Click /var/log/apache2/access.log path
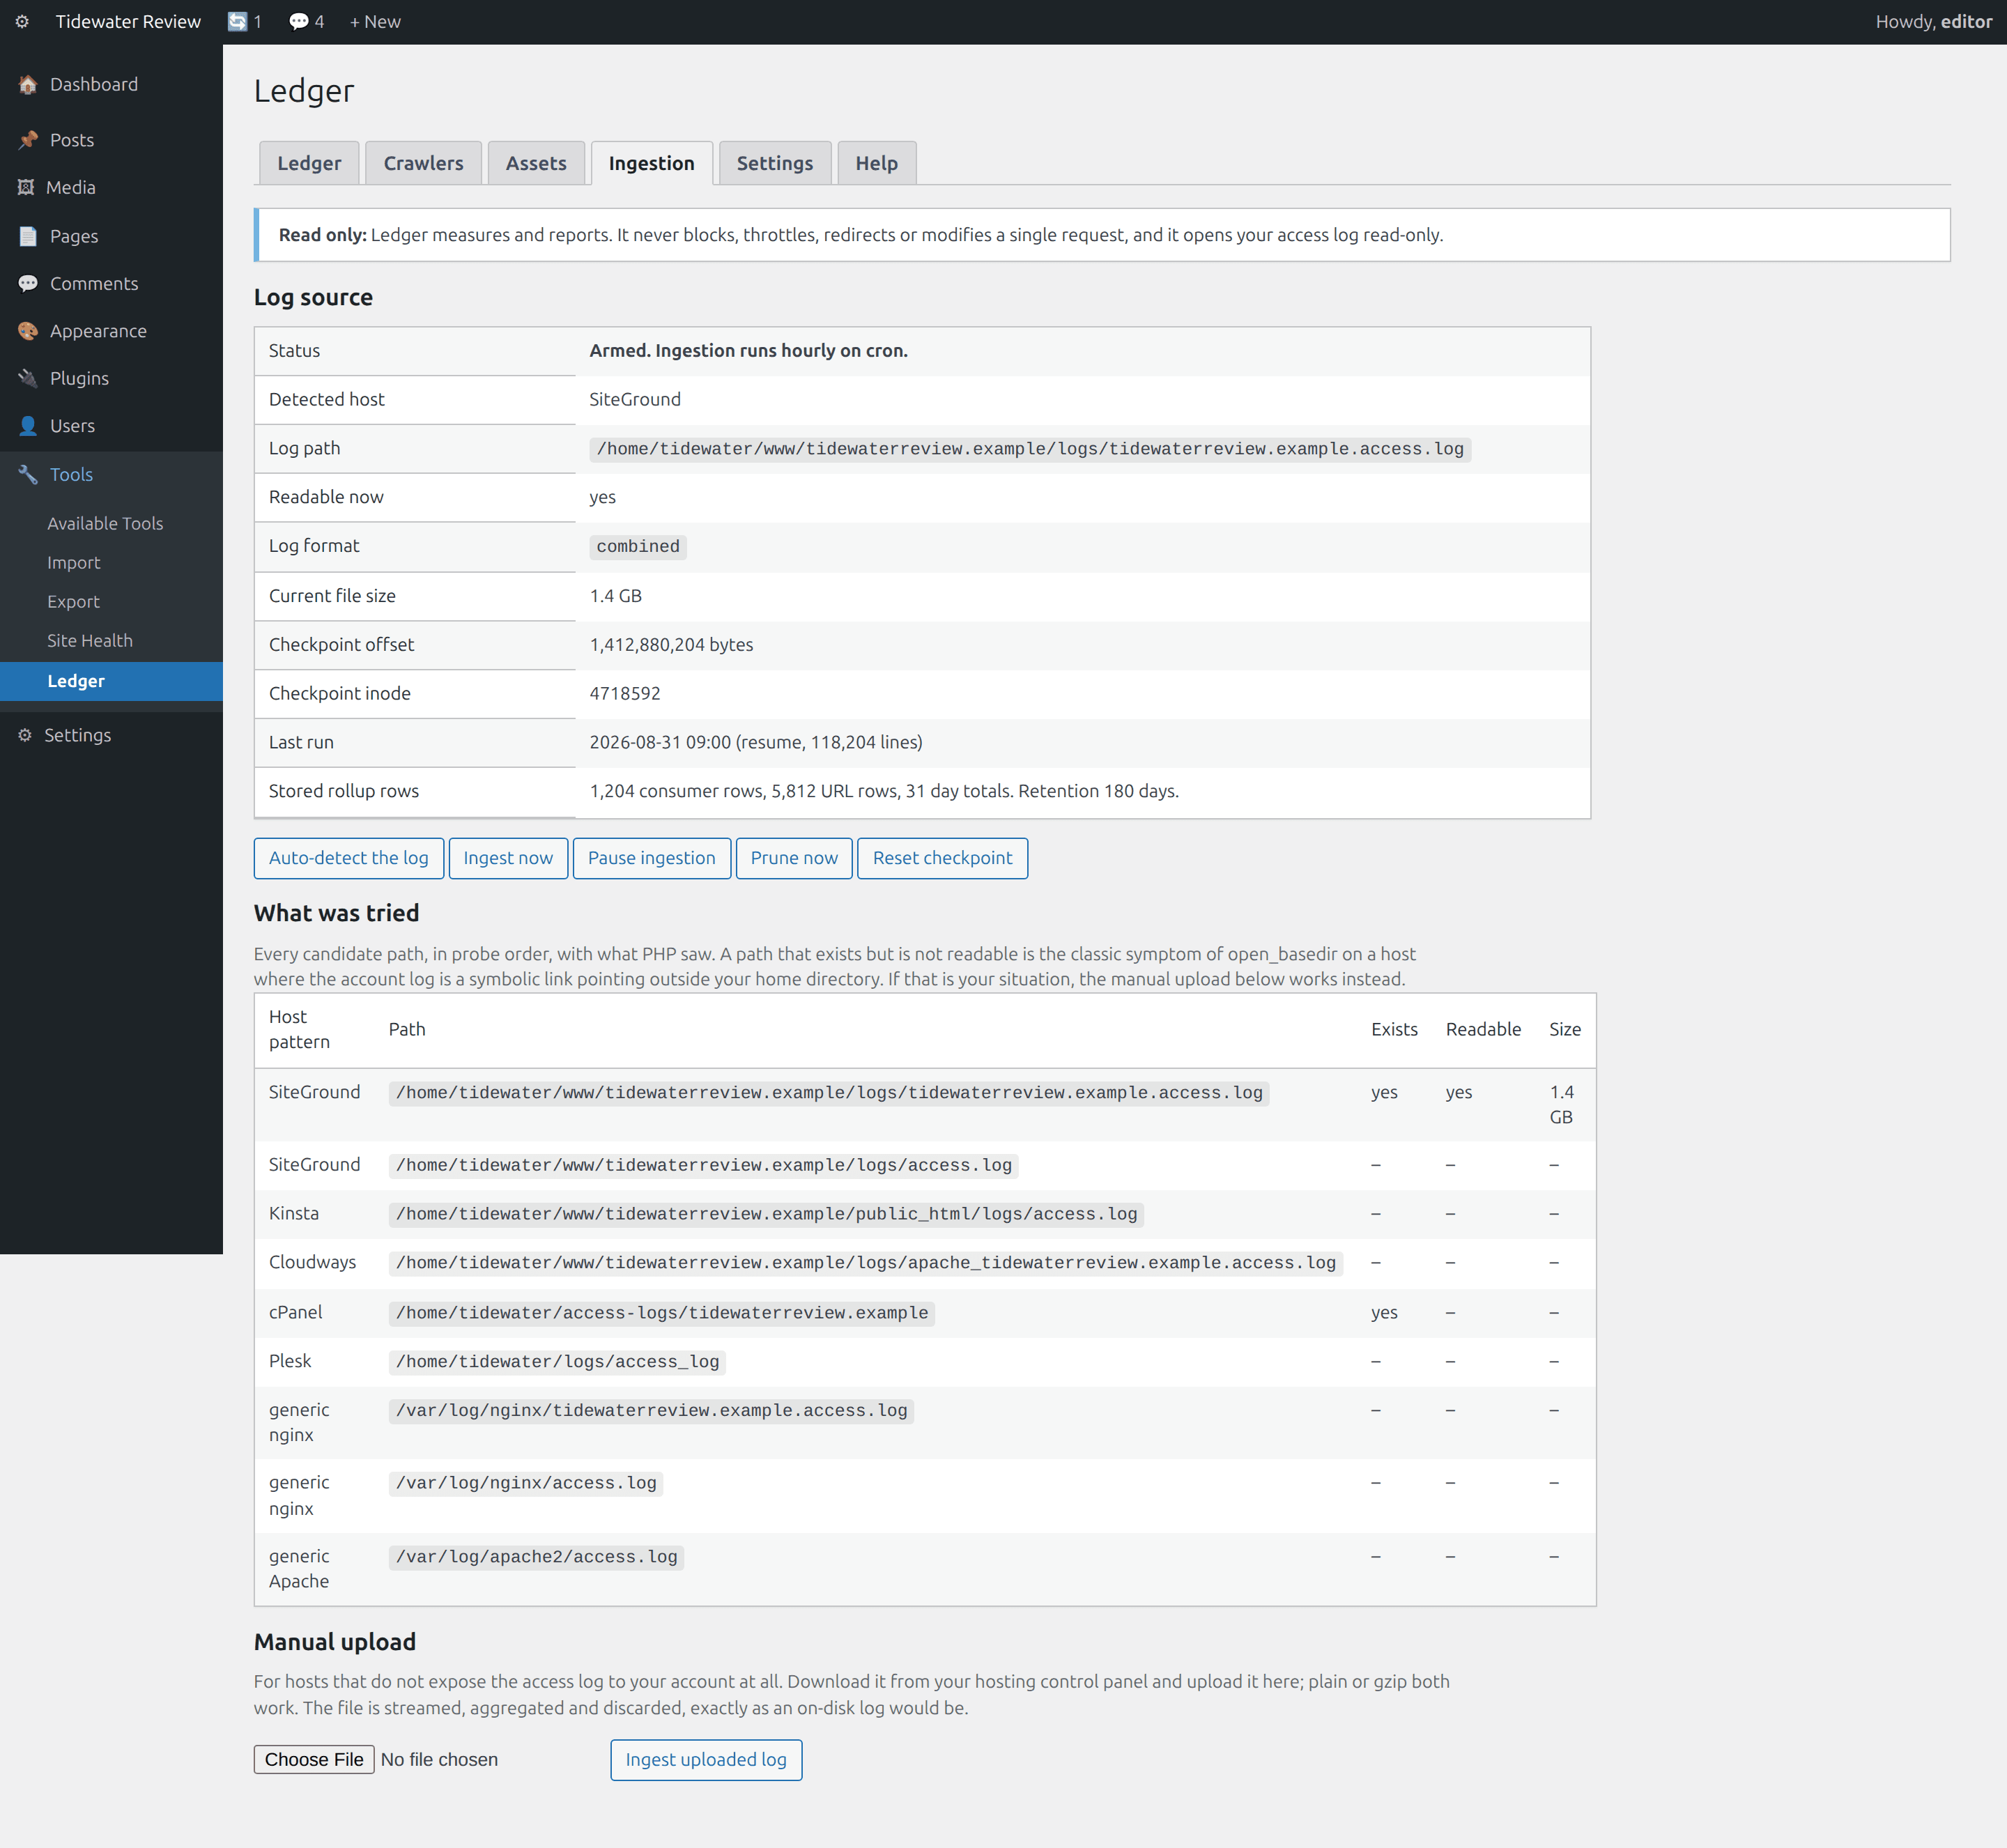 click(536, 1557)
